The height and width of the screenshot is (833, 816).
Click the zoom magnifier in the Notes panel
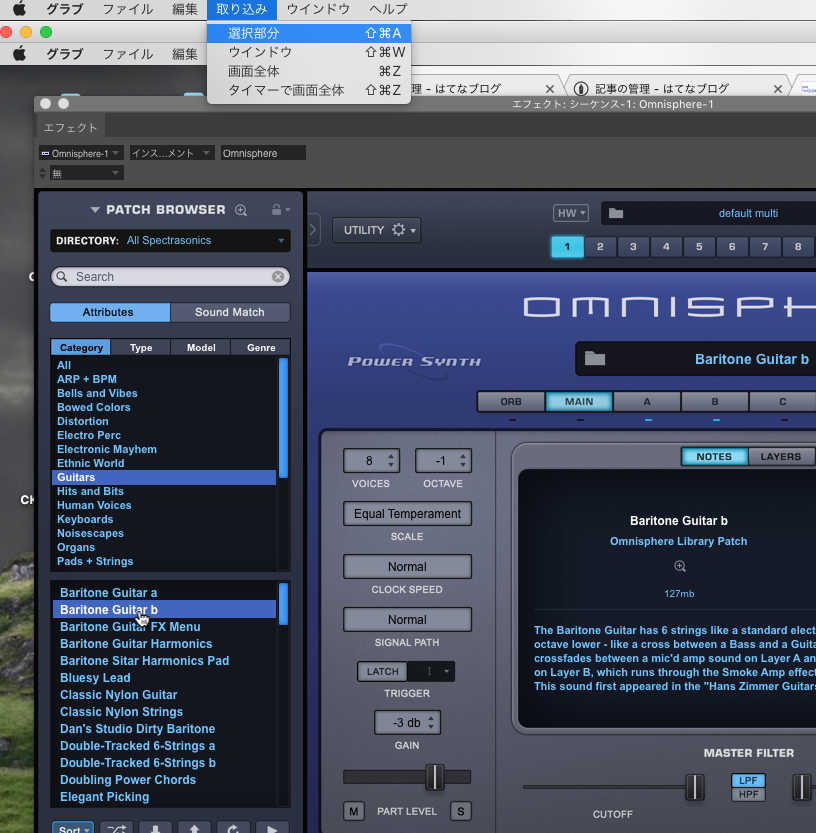pyautogui.click(x=679, y=566)
